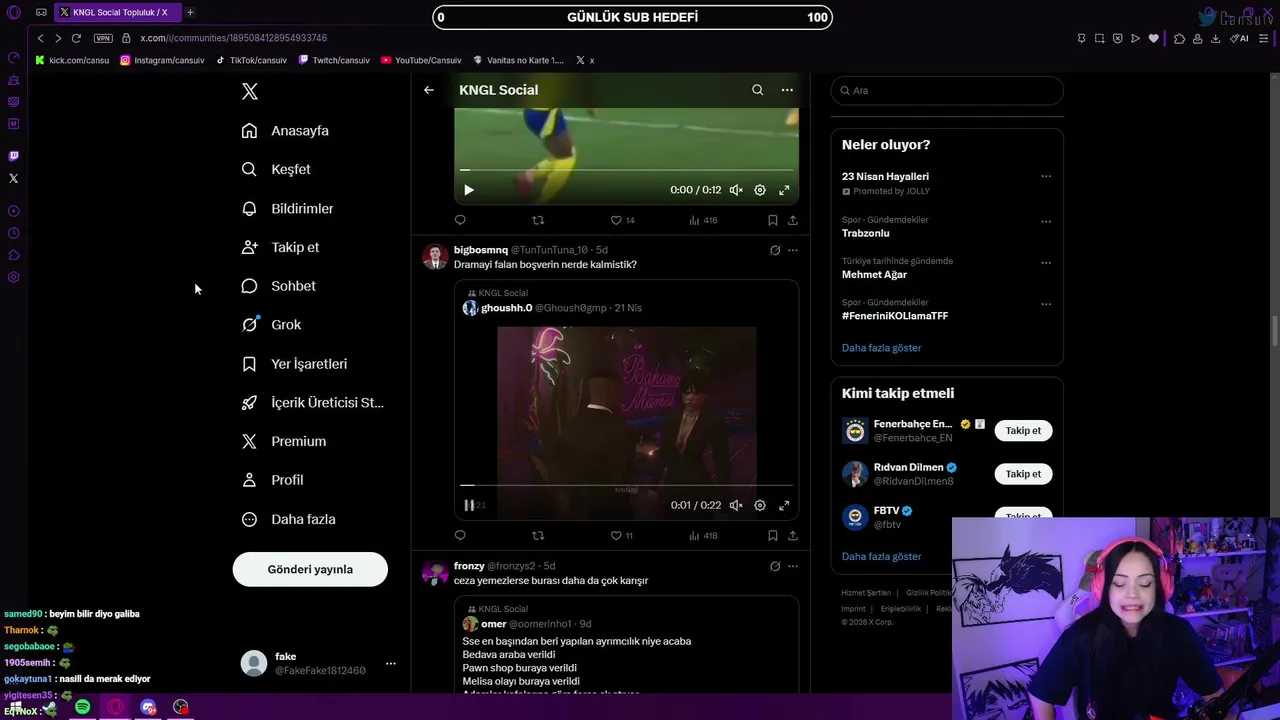1280x720 pixels.
Task: Repost bigbosmnq's post
Action: 538,536
